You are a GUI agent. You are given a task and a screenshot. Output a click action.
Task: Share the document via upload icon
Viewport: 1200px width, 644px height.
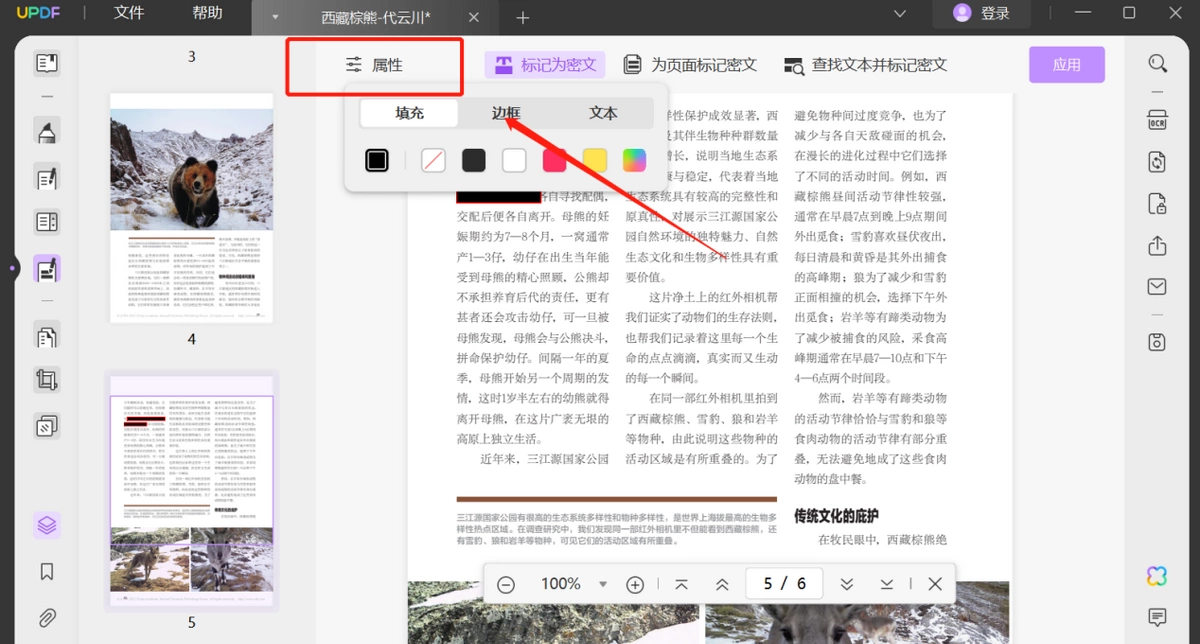click(x=1158, y=246)
